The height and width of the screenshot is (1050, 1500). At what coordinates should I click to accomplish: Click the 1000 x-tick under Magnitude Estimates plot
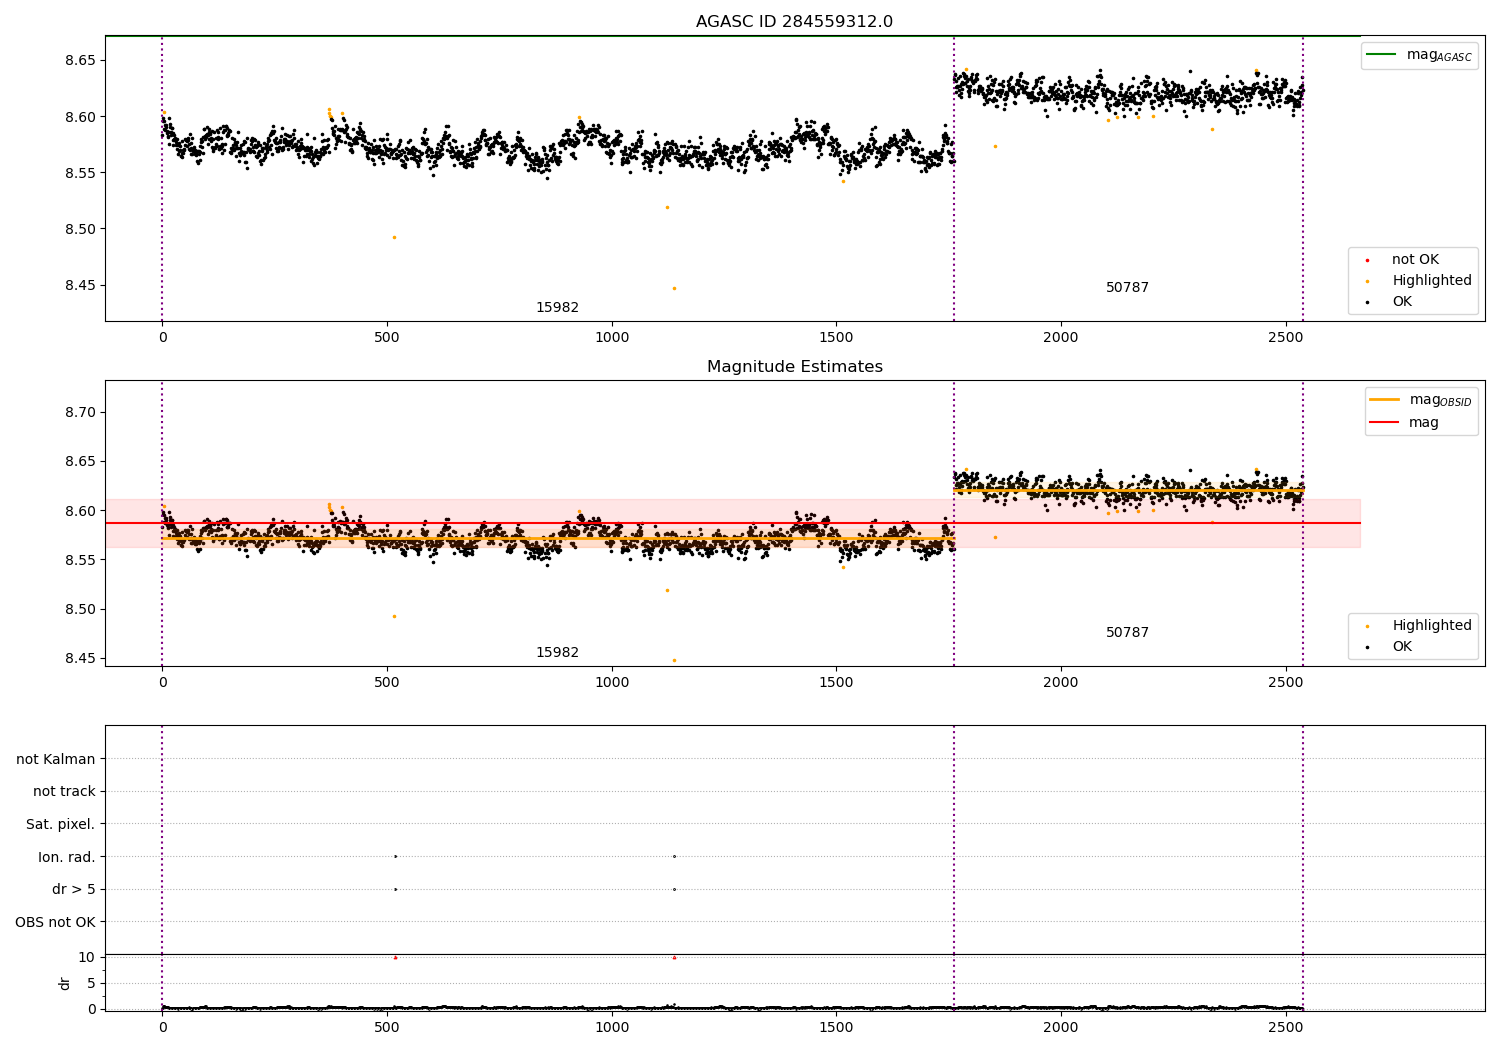[x=612, y=682]
